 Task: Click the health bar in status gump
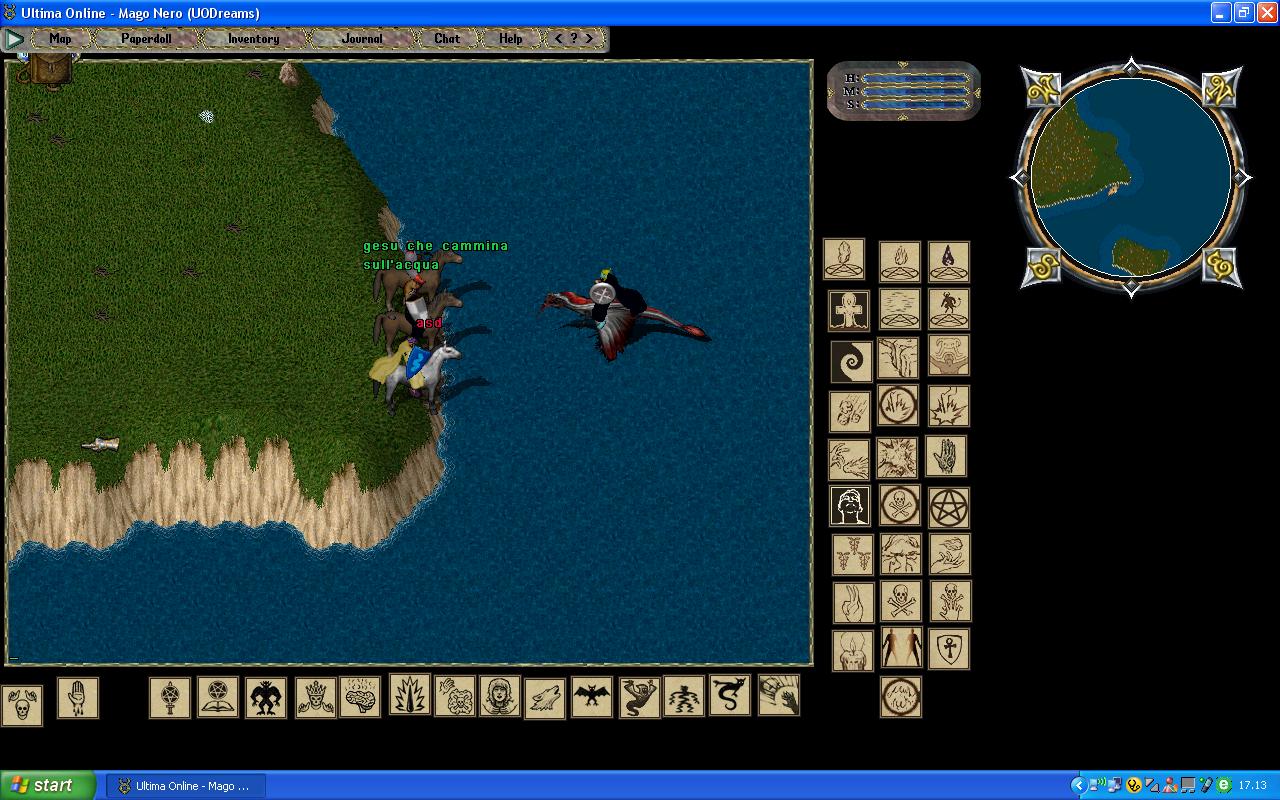click(x=914, y=78)
